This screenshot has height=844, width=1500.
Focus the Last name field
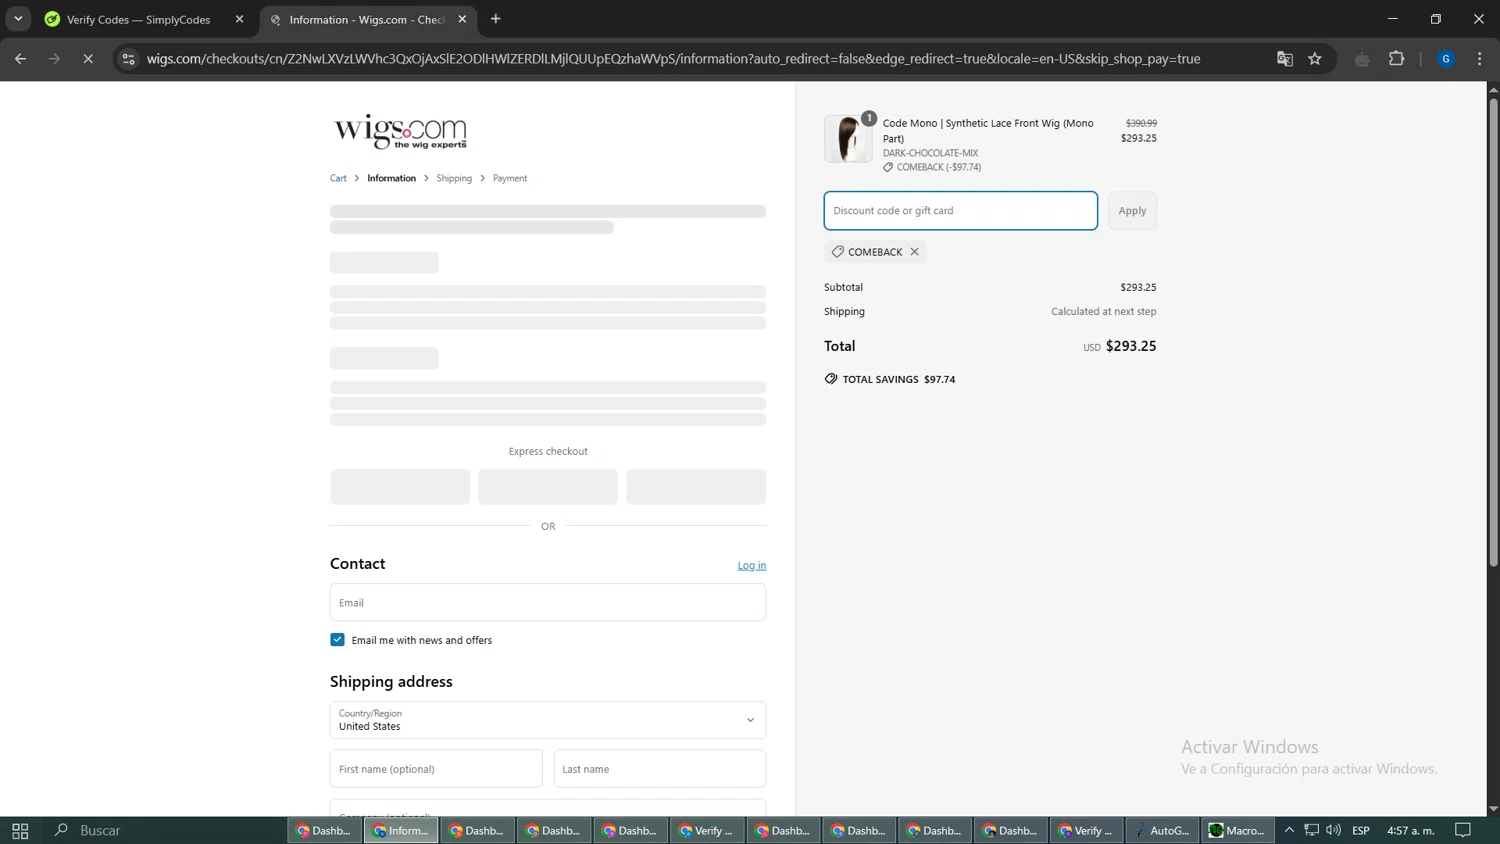click(660, 769)
